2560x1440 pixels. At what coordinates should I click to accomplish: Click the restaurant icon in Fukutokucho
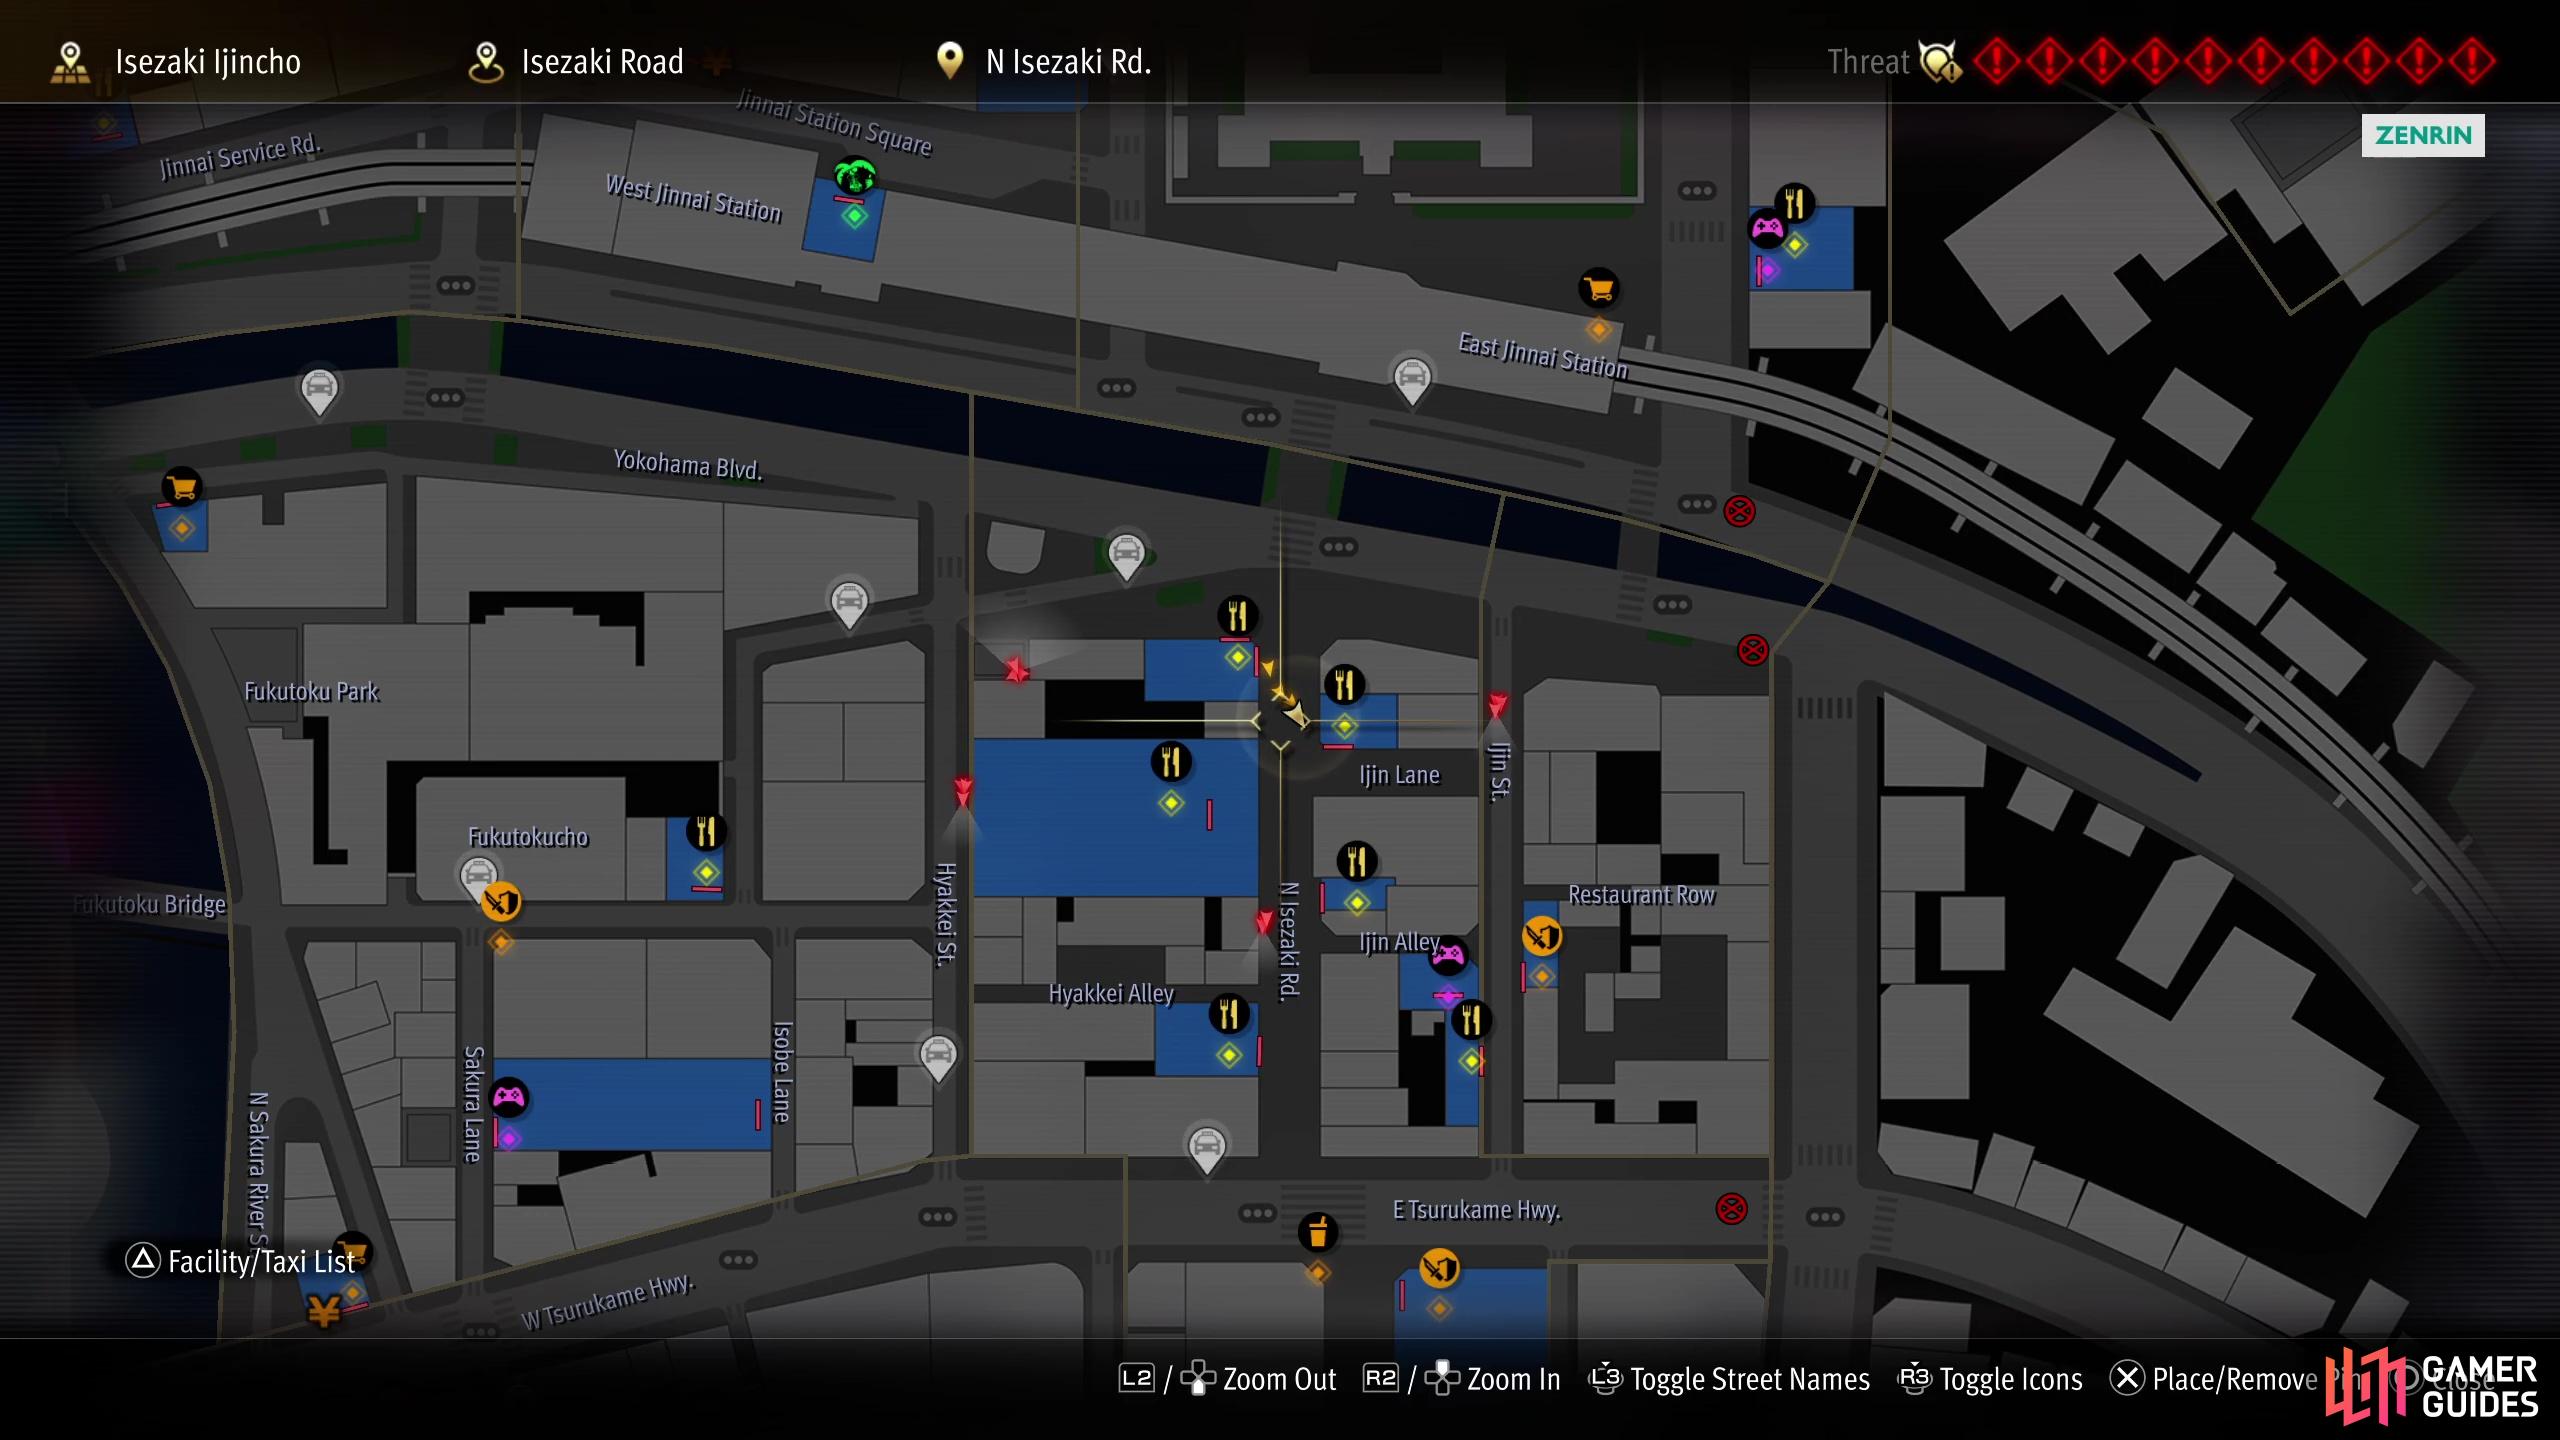pos(706,831)
